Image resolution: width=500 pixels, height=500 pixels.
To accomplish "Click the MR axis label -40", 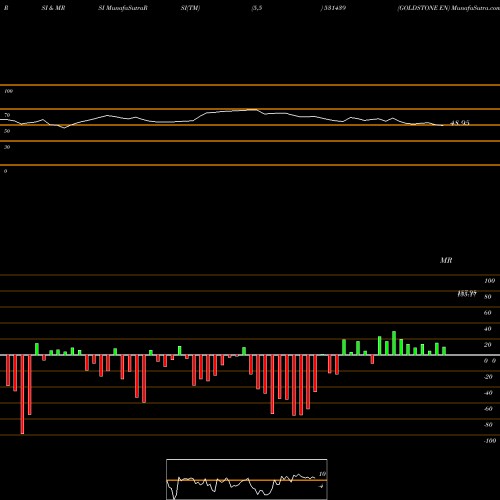I will (x=488, y=393).
